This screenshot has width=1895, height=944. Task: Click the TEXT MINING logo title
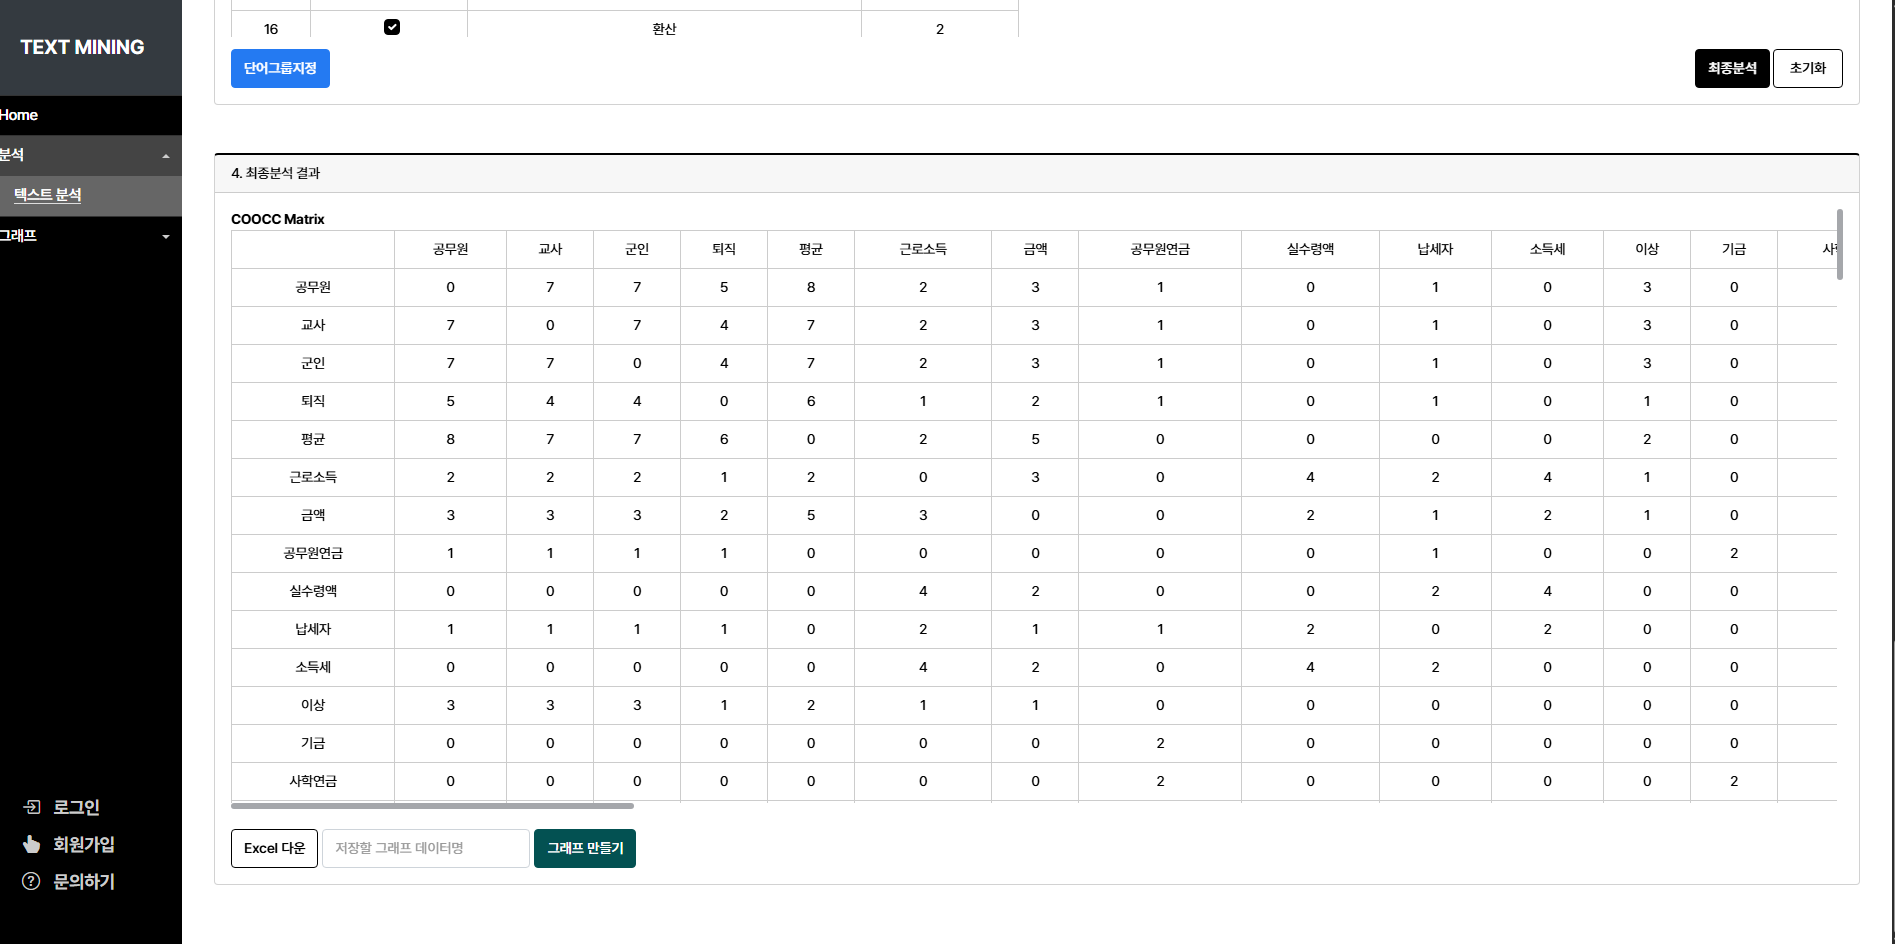coord(82,47)
